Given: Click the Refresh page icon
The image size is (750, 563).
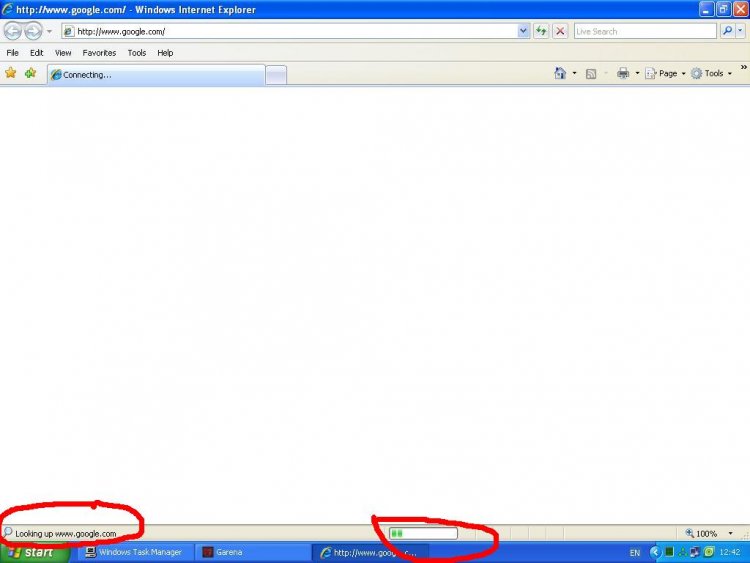Looking at the screenshot, I should pos(541,31).
